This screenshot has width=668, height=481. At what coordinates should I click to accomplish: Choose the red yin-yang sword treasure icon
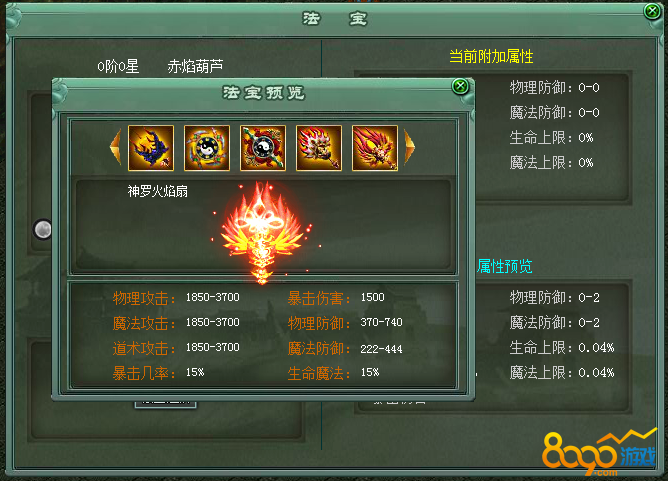click(x=263, y=148)
